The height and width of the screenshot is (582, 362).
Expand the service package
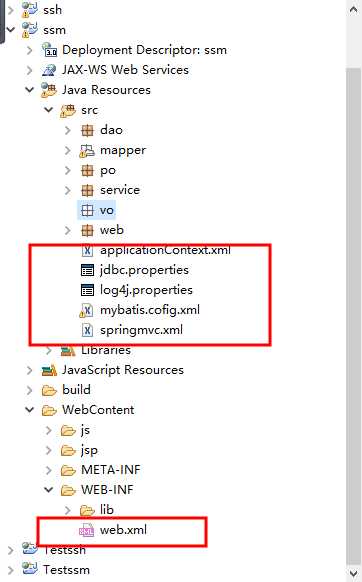pyautogui.click(x=68, y=190)
